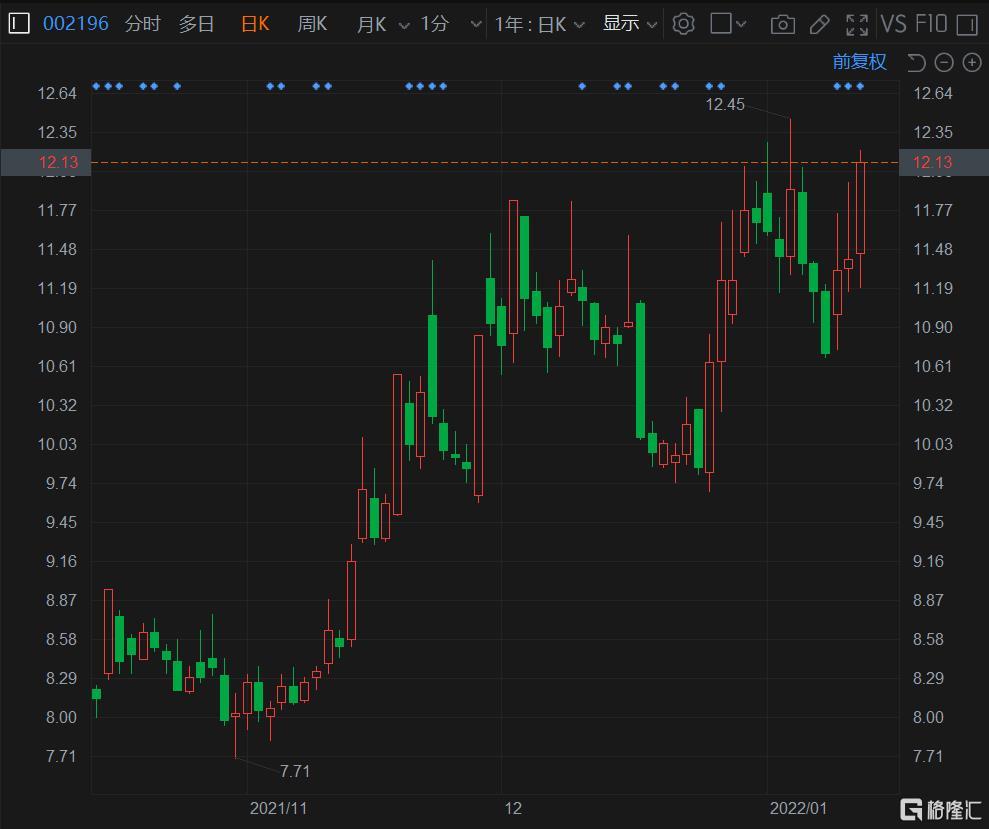
Task: Click the 12 month axis label
Action: coord(513,808)
